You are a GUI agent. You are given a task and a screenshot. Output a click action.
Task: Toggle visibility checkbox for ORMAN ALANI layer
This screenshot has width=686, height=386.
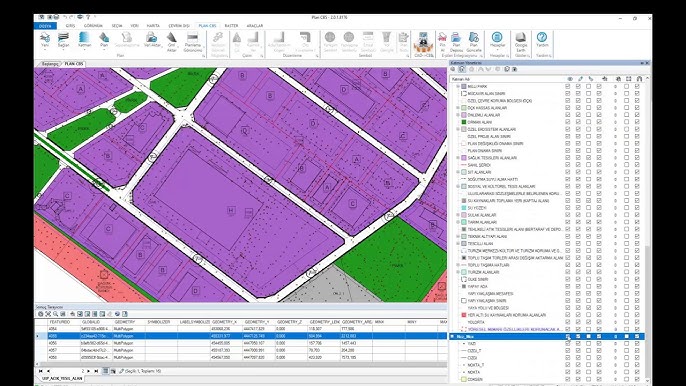click(568, 122)
